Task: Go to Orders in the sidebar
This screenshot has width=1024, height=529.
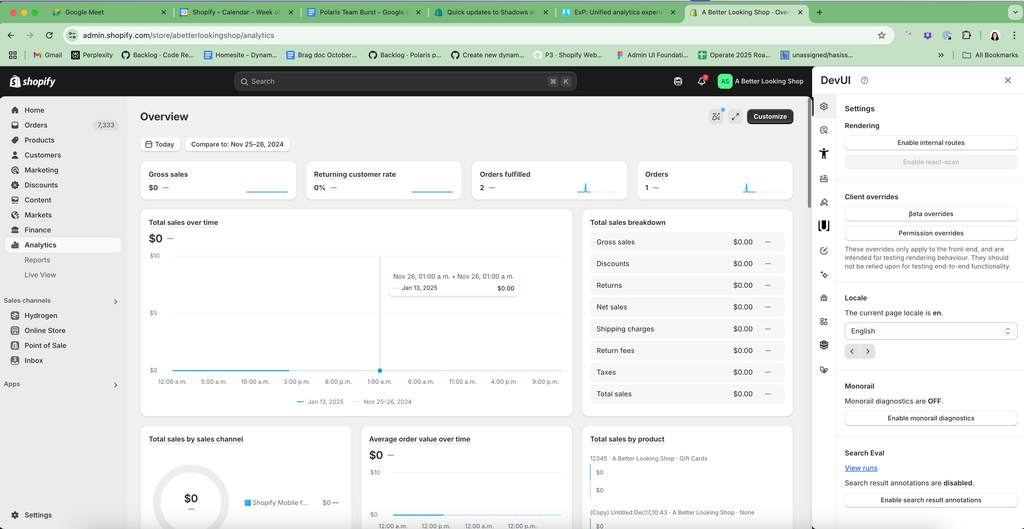Action: (36, 125)
